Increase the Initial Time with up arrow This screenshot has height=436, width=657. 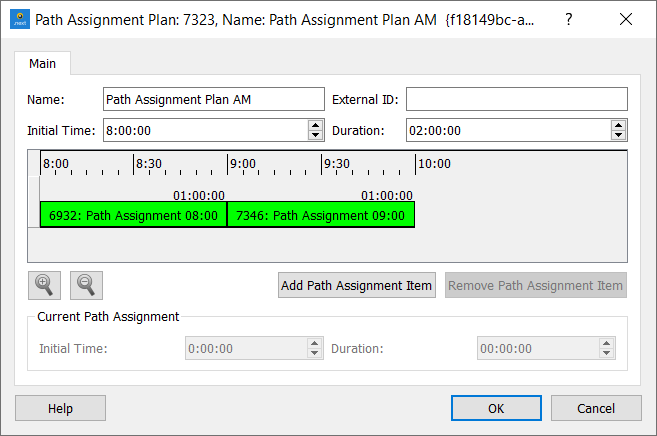(x=316, y=125)
